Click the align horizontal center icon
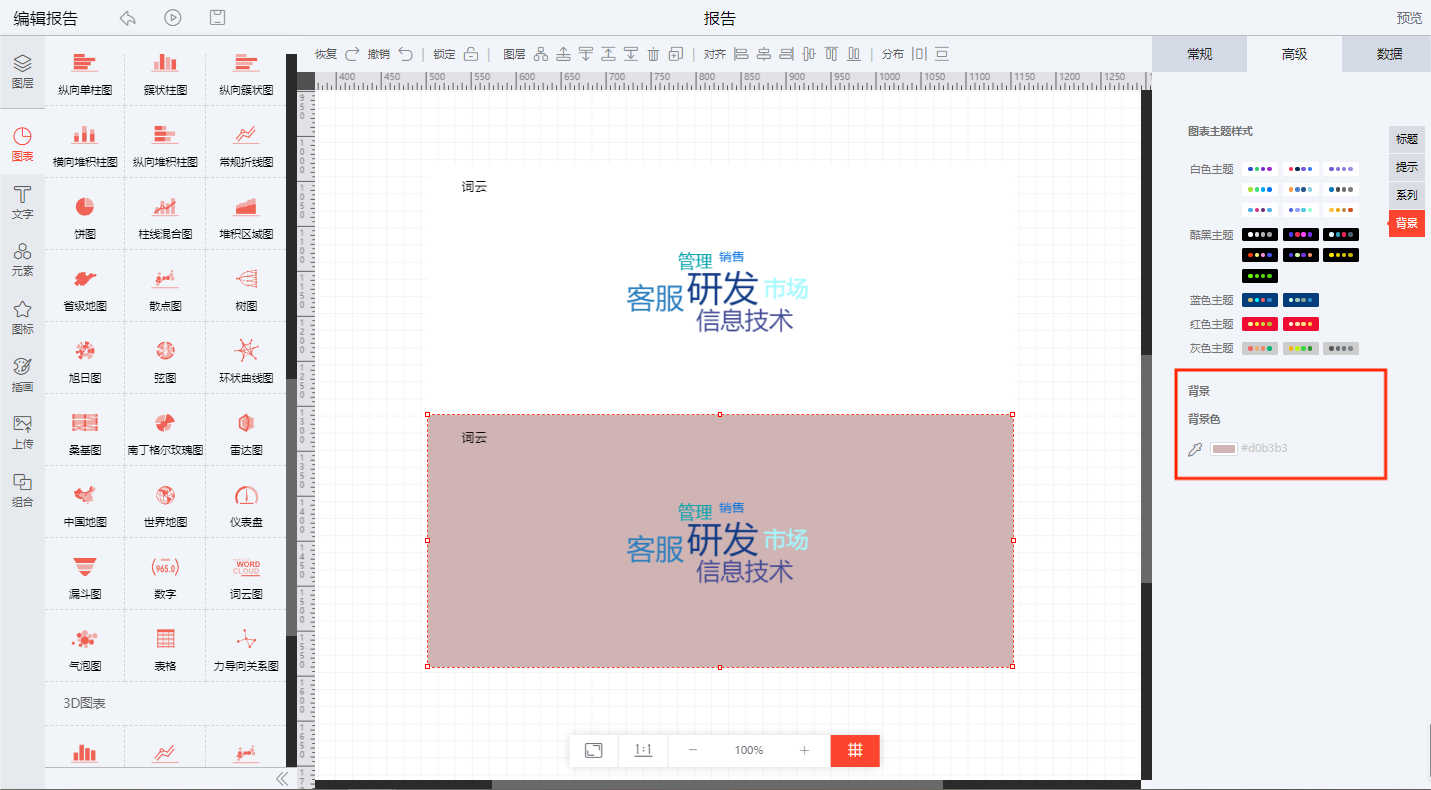The image size is (1431, 790). [764, 54]
